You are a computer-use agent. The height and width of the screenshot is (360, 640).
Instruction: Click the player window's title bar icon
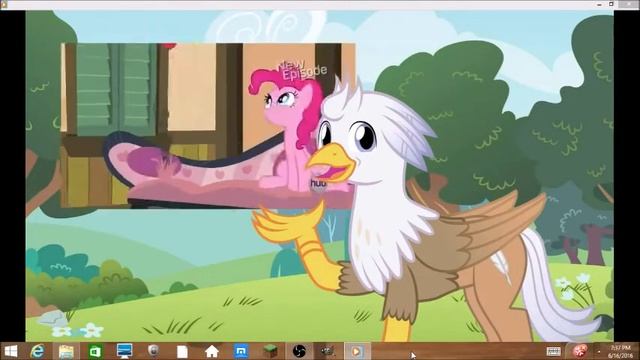coord(4,4)
